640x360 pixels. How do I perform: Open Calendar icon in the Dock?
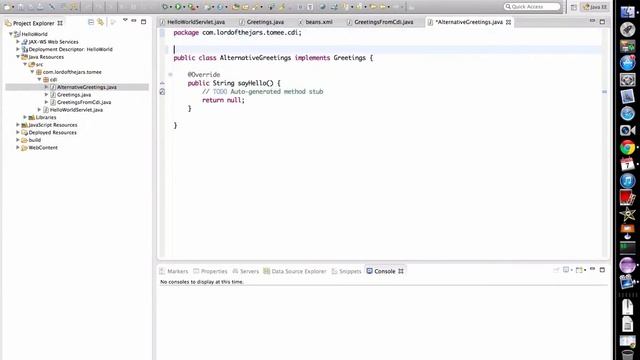[627, 164]
